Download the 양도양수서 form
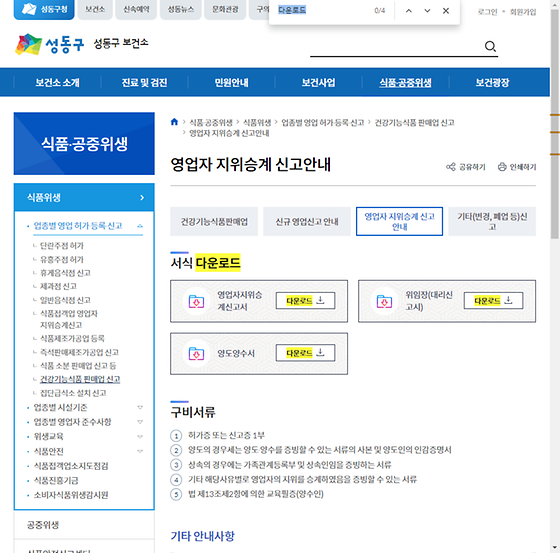This screenshot has width=560, height=553. point(305,353)
